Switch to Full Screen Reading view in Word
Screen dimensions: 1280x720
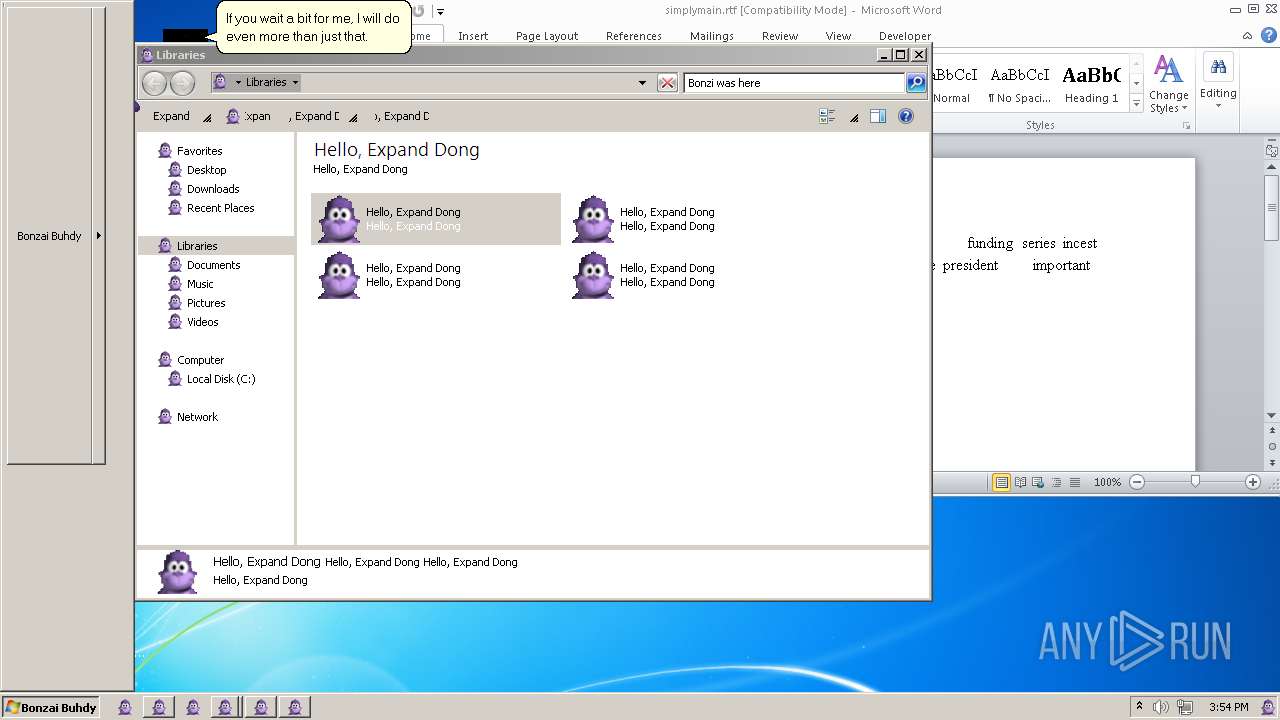pos(1020,482)
